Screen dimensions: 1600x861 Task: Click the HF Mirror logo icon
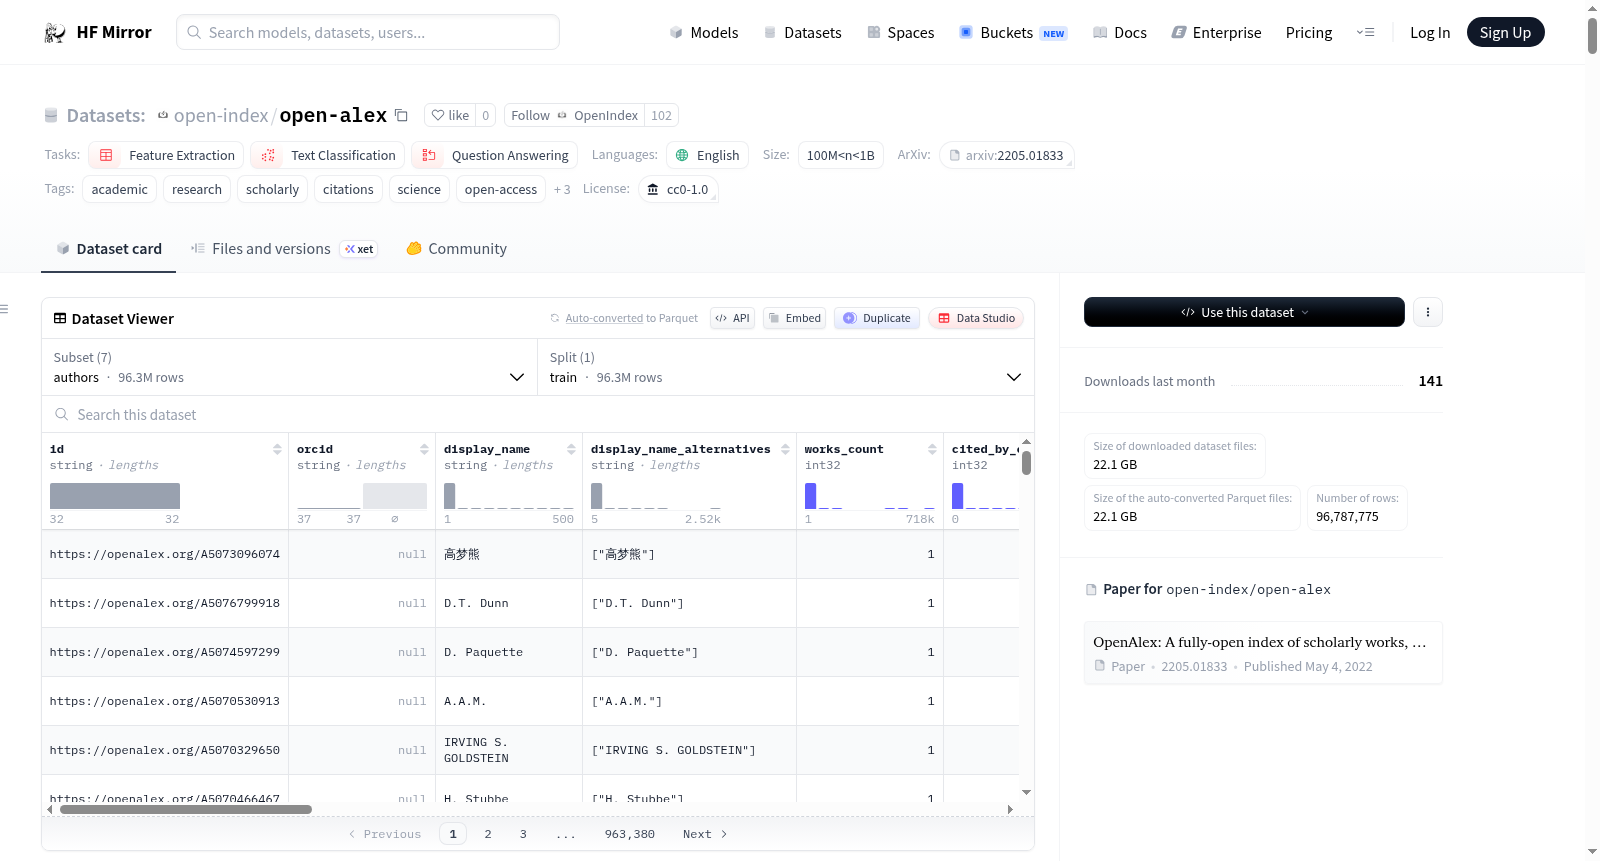[x=55, y=33]
